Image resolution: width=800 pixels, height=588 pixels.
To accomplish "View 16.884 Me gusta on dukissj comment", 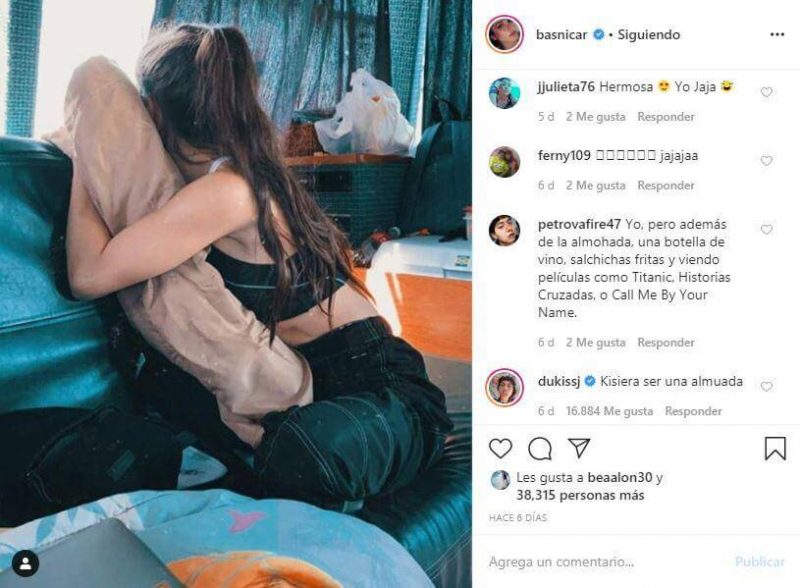I will click(x=609, y=411).
